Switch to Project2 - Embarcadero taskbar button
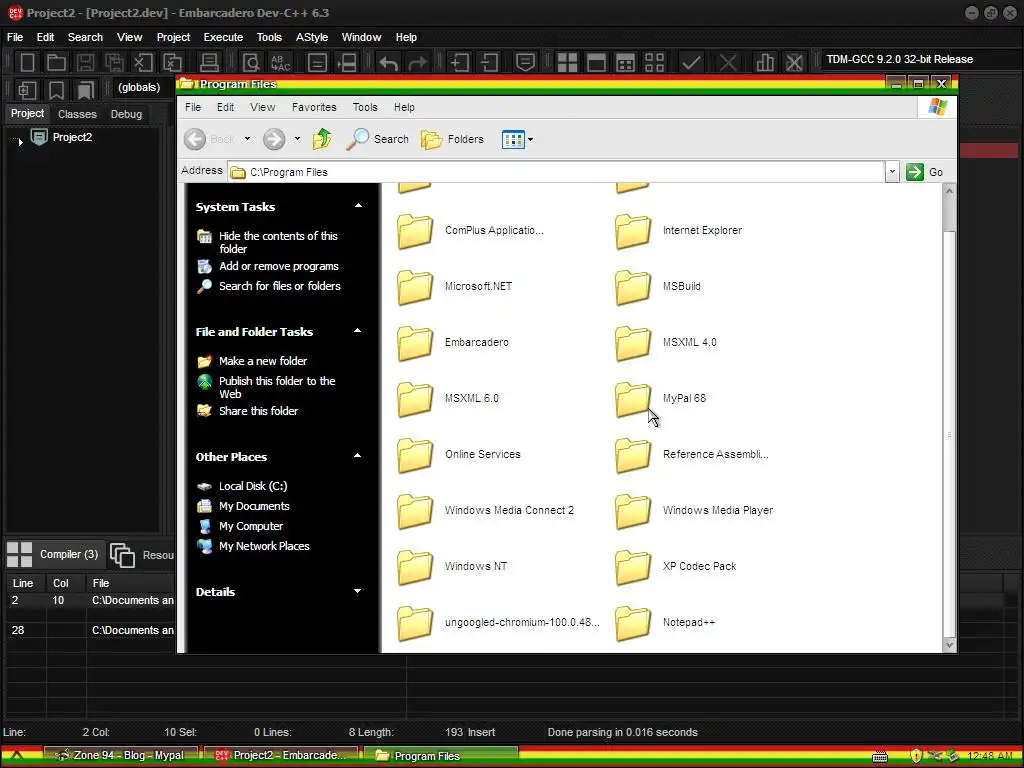1024x768 pixels. click(281, 756)
